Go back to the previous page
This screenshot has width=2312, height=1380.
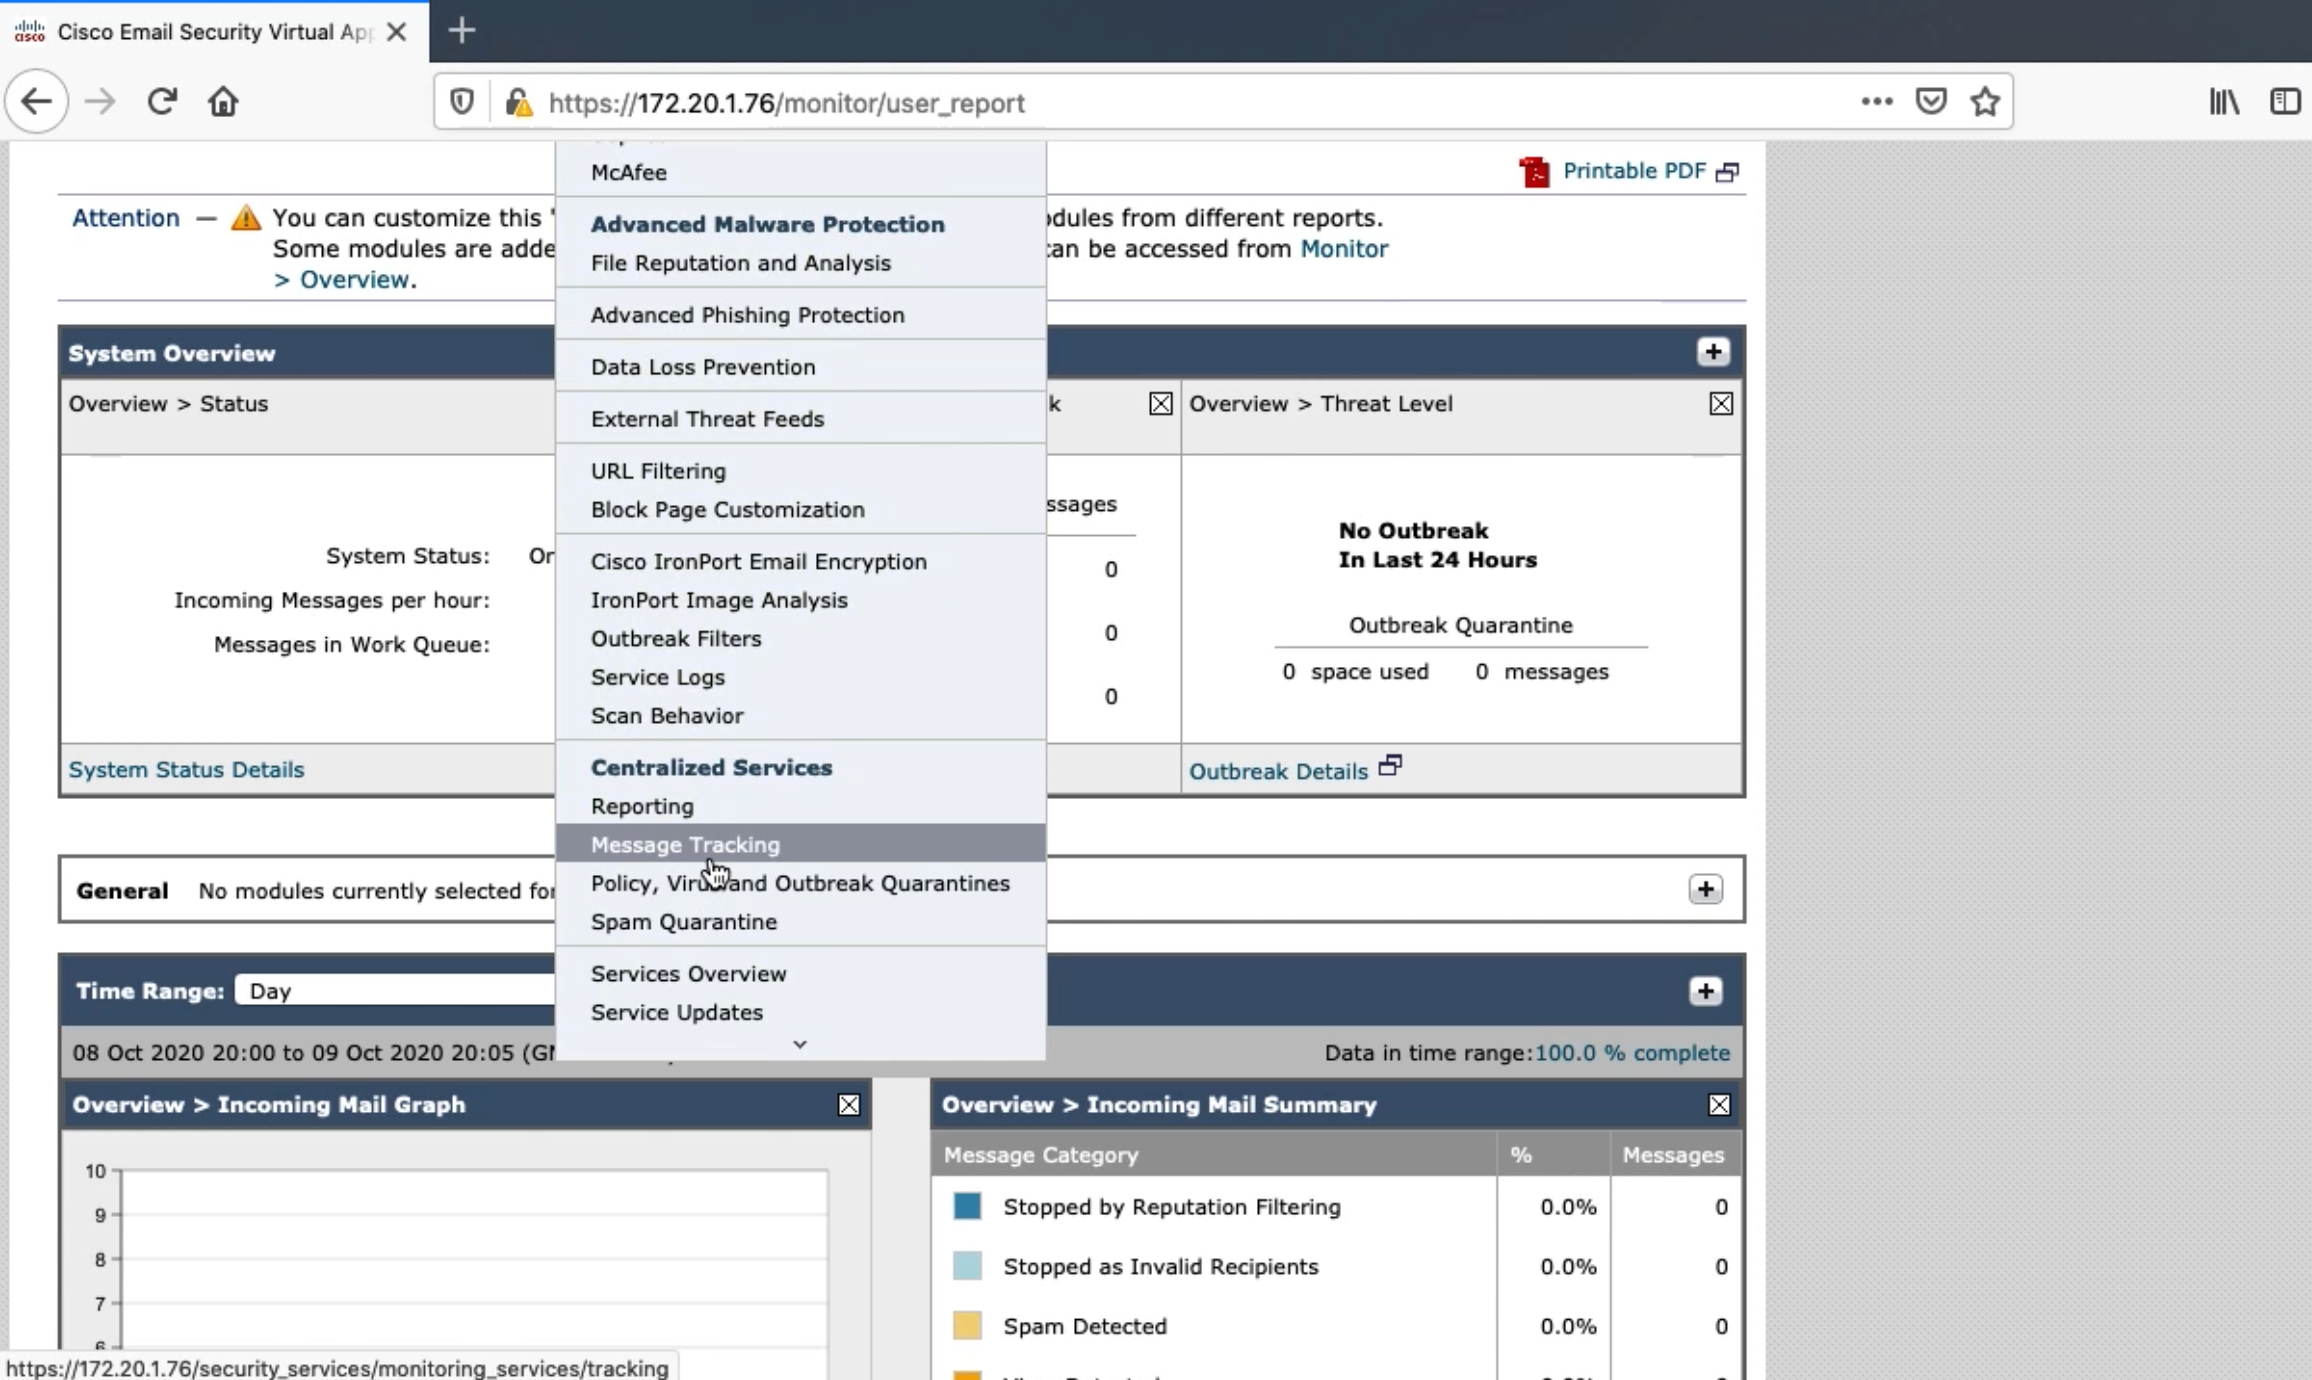tap(36, 102)
